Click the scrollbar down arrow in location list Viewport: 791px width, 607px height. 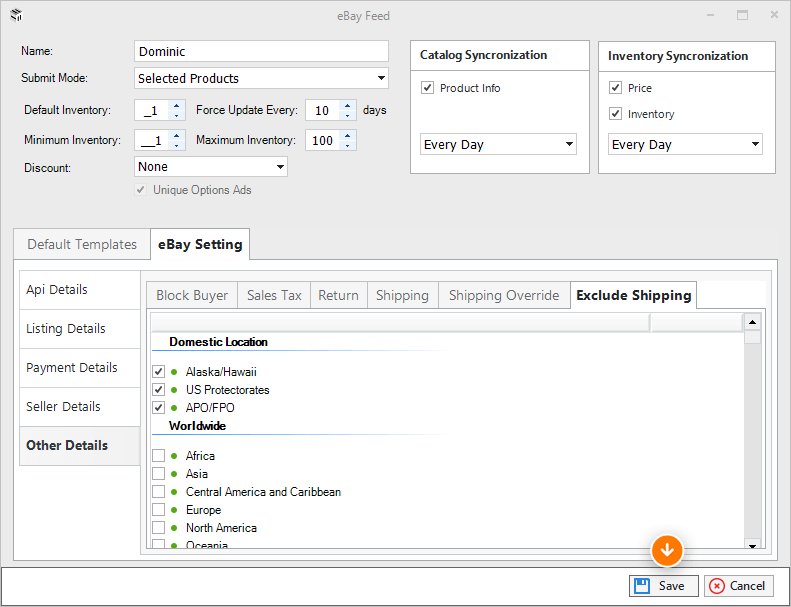[x=752, y=545]
